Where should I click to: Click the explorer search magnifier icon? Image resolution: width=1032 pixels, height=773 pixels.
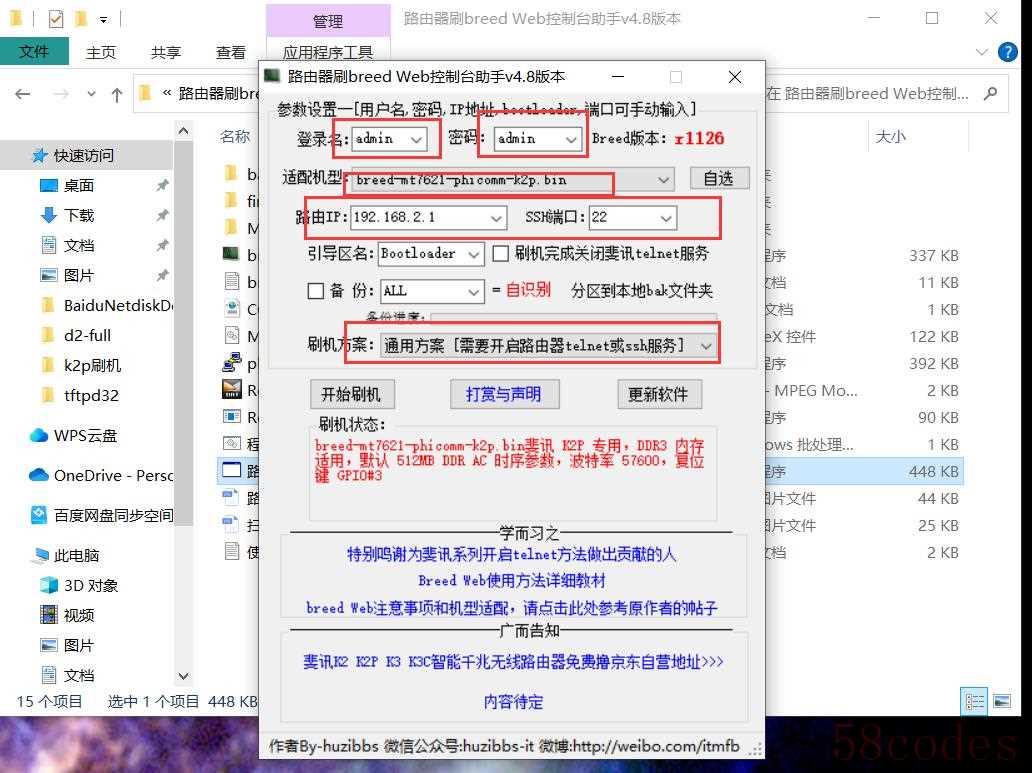990,94
